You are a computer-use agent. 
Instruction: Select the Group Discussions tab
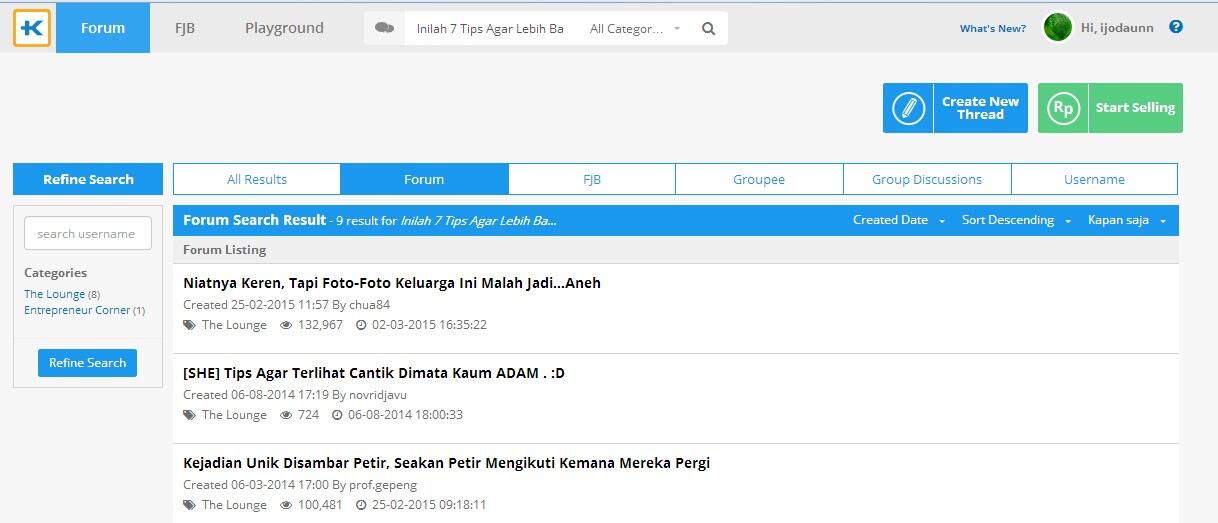927,180
